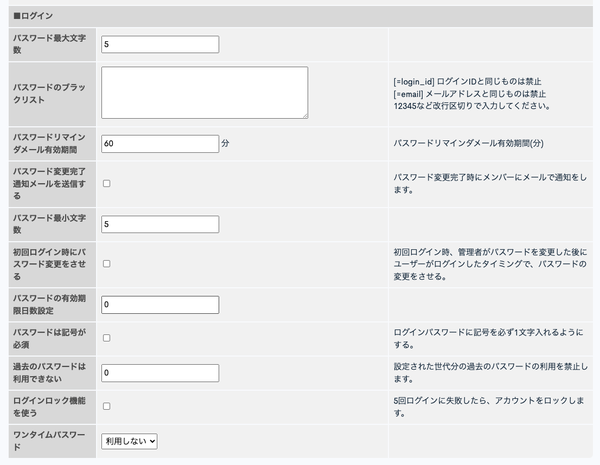Click the 初回ログイン時、管理者が description text
Screen dimensions: 600x465
point(490,264)
